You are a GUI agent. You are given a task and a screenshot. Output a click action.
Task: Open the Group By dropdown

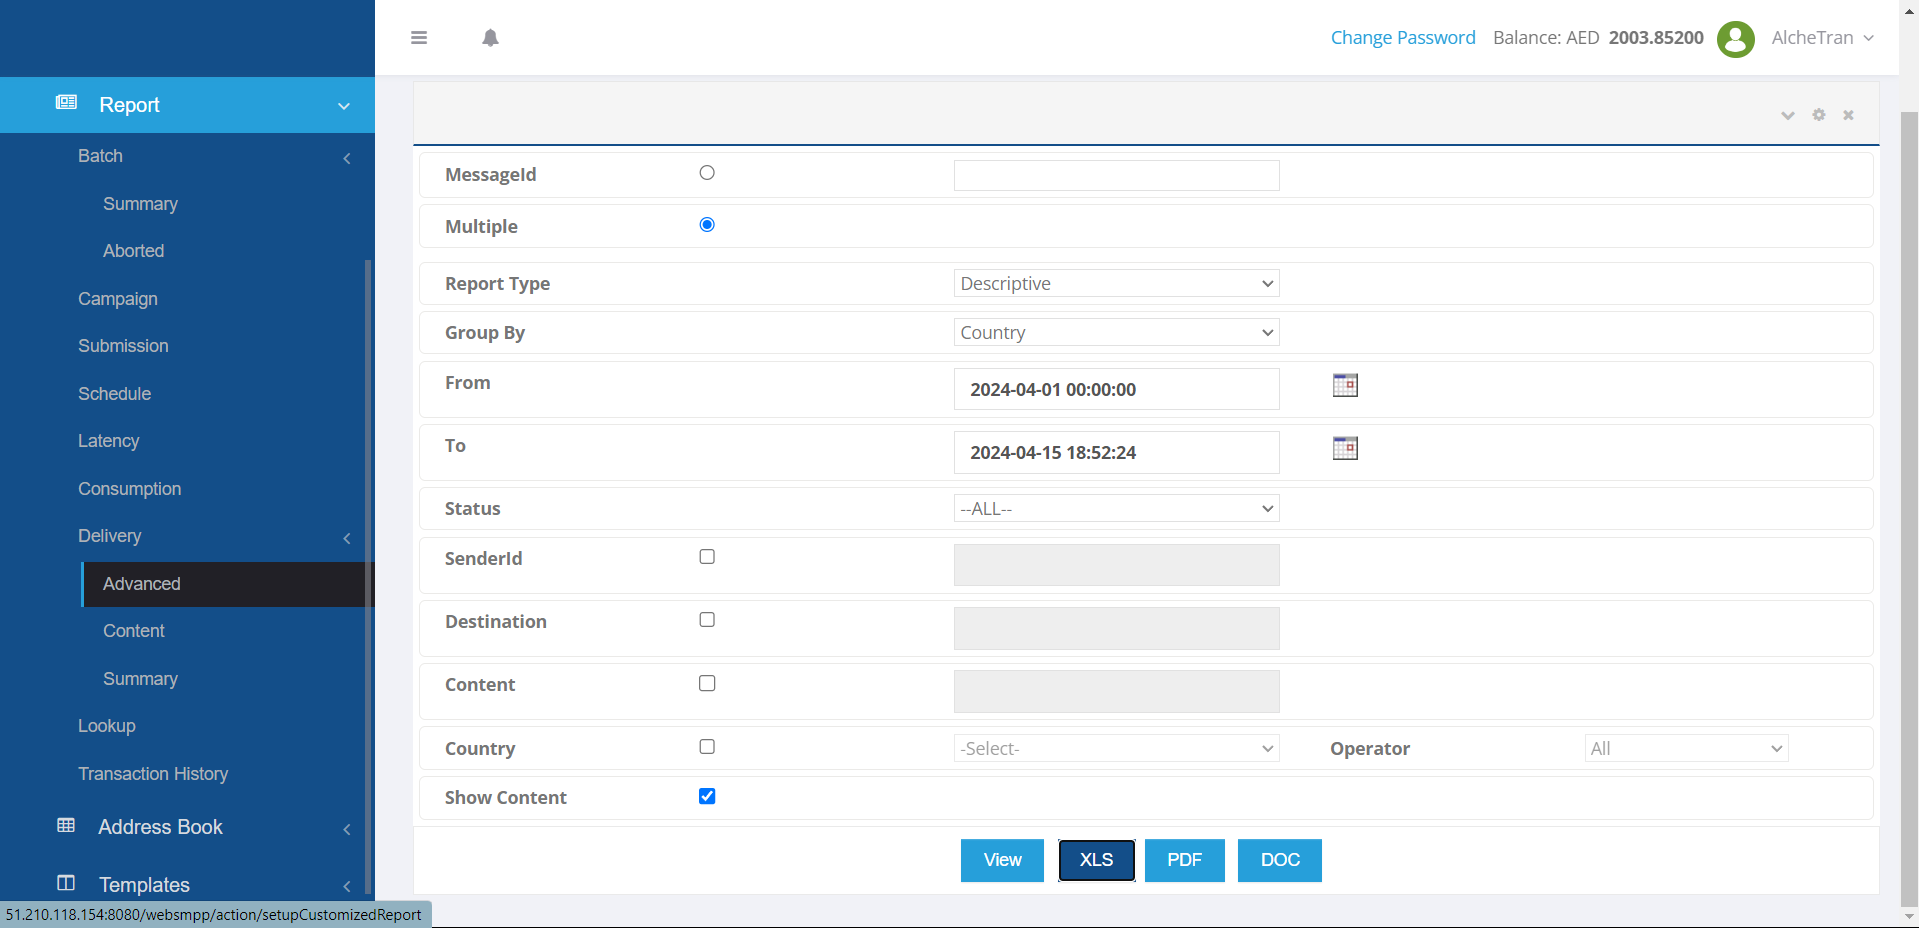(x=1116, y=333)
